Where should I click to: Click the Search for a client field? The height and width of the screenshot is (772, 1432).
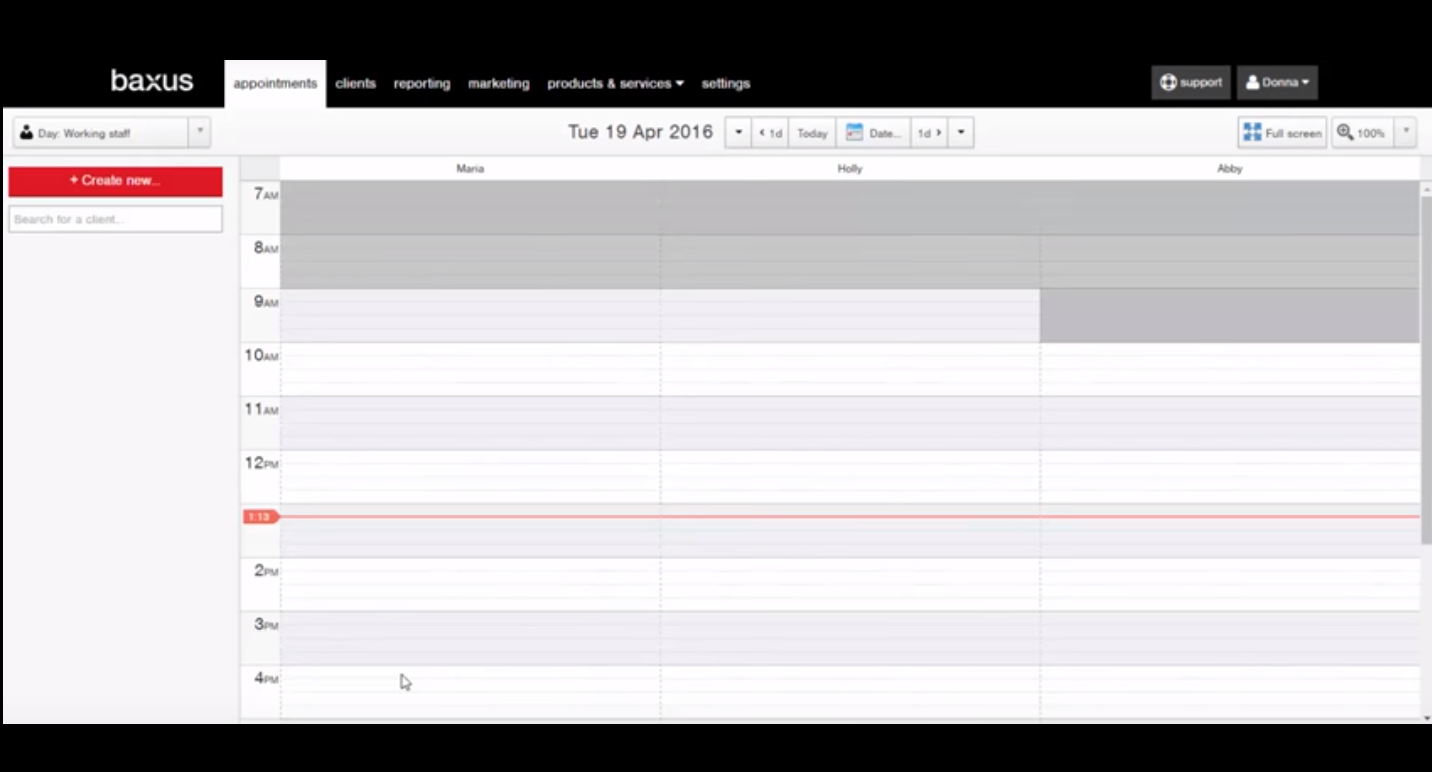[x=115, y=219]
